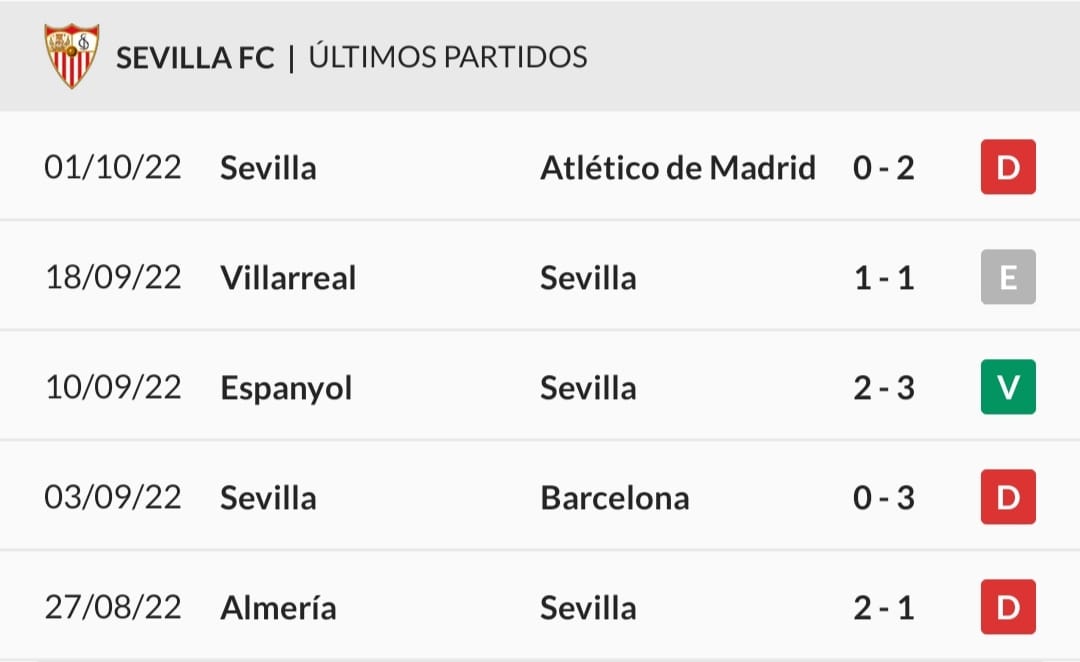Open the Villarreal team link
Viewport: 1080px width, 662px height.
click(x=288, y=278)
